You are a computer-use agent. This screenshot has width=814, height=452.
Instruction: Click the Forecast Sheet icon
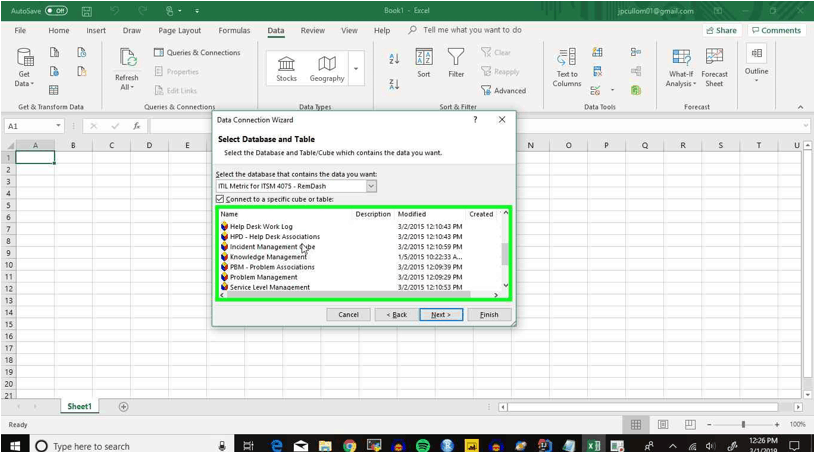tap(714, 67)
